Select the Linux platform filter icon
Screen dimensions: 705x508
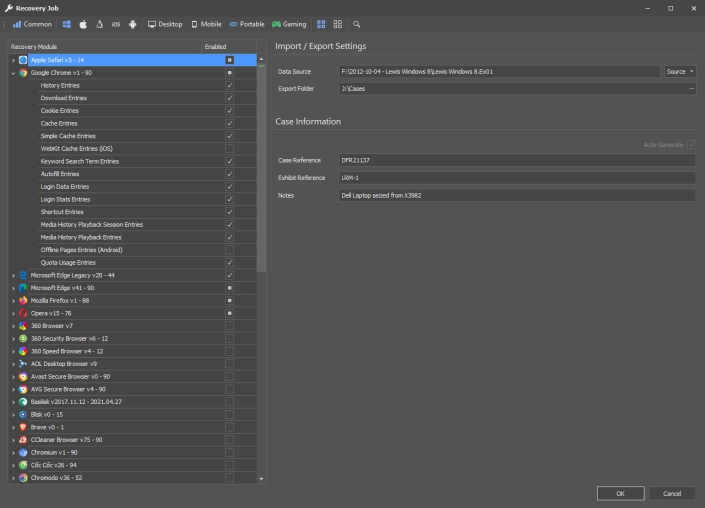coord(99,23)
